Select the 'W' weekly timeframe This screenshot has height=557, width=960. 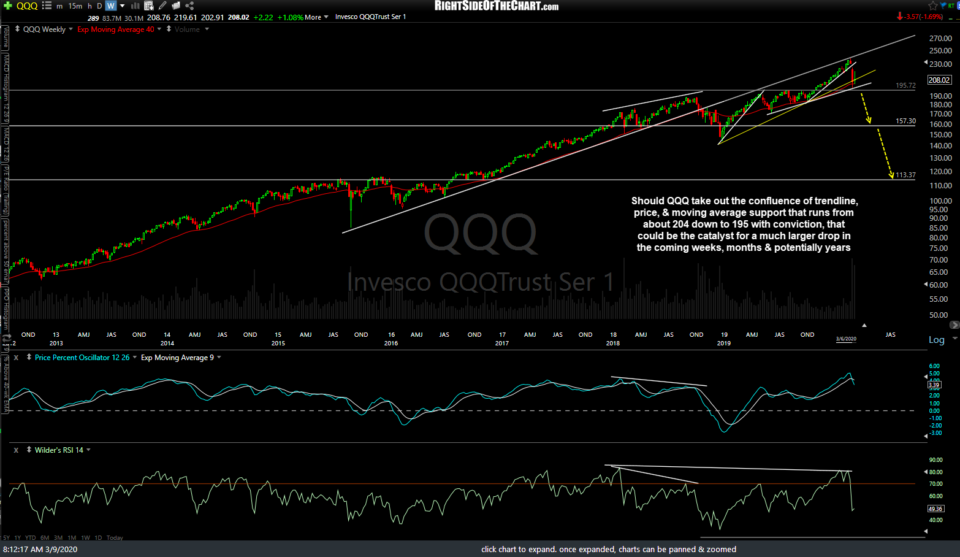coord(111,6)
